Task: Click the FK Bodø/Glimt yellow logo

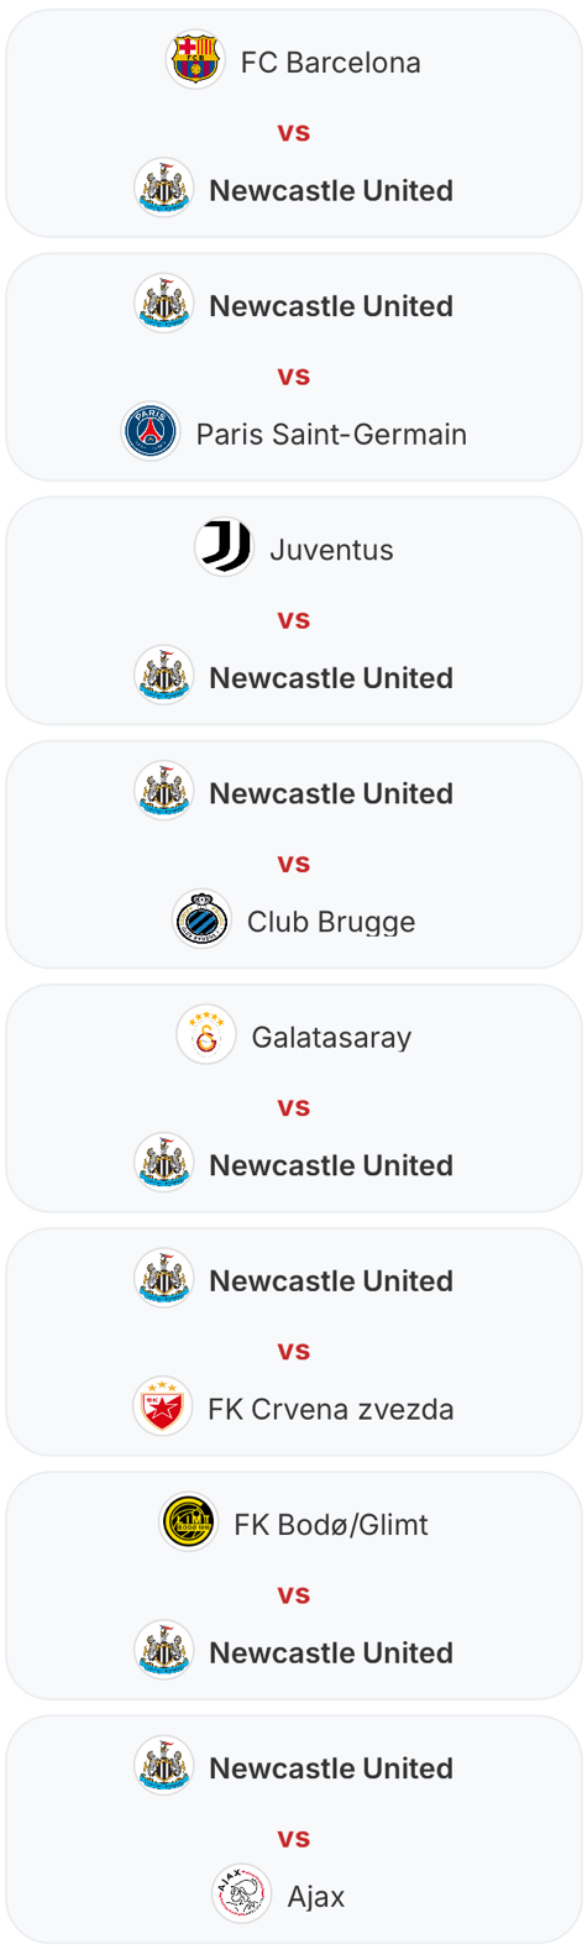Action: [189, 1523]
